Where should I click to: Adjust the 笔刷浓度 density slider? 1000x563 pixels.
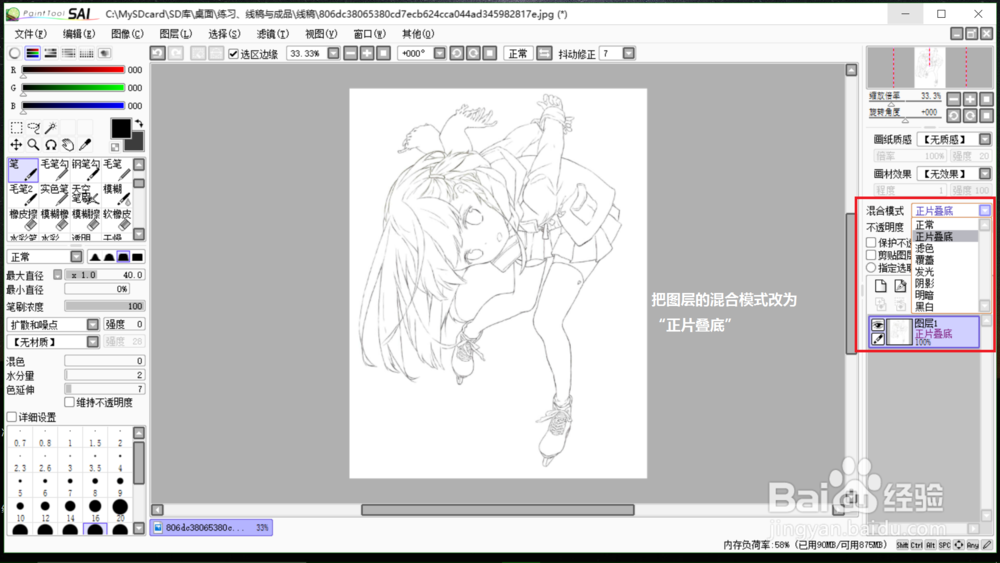105,307
